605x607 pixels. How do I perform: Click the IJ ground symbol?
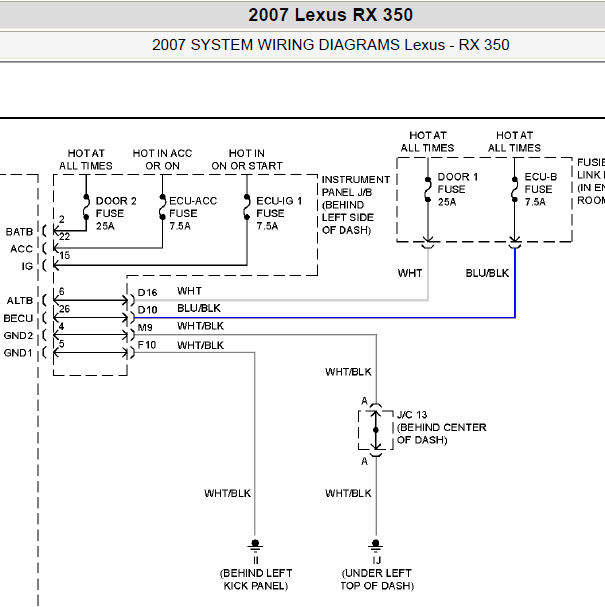[x=375, y=545]
